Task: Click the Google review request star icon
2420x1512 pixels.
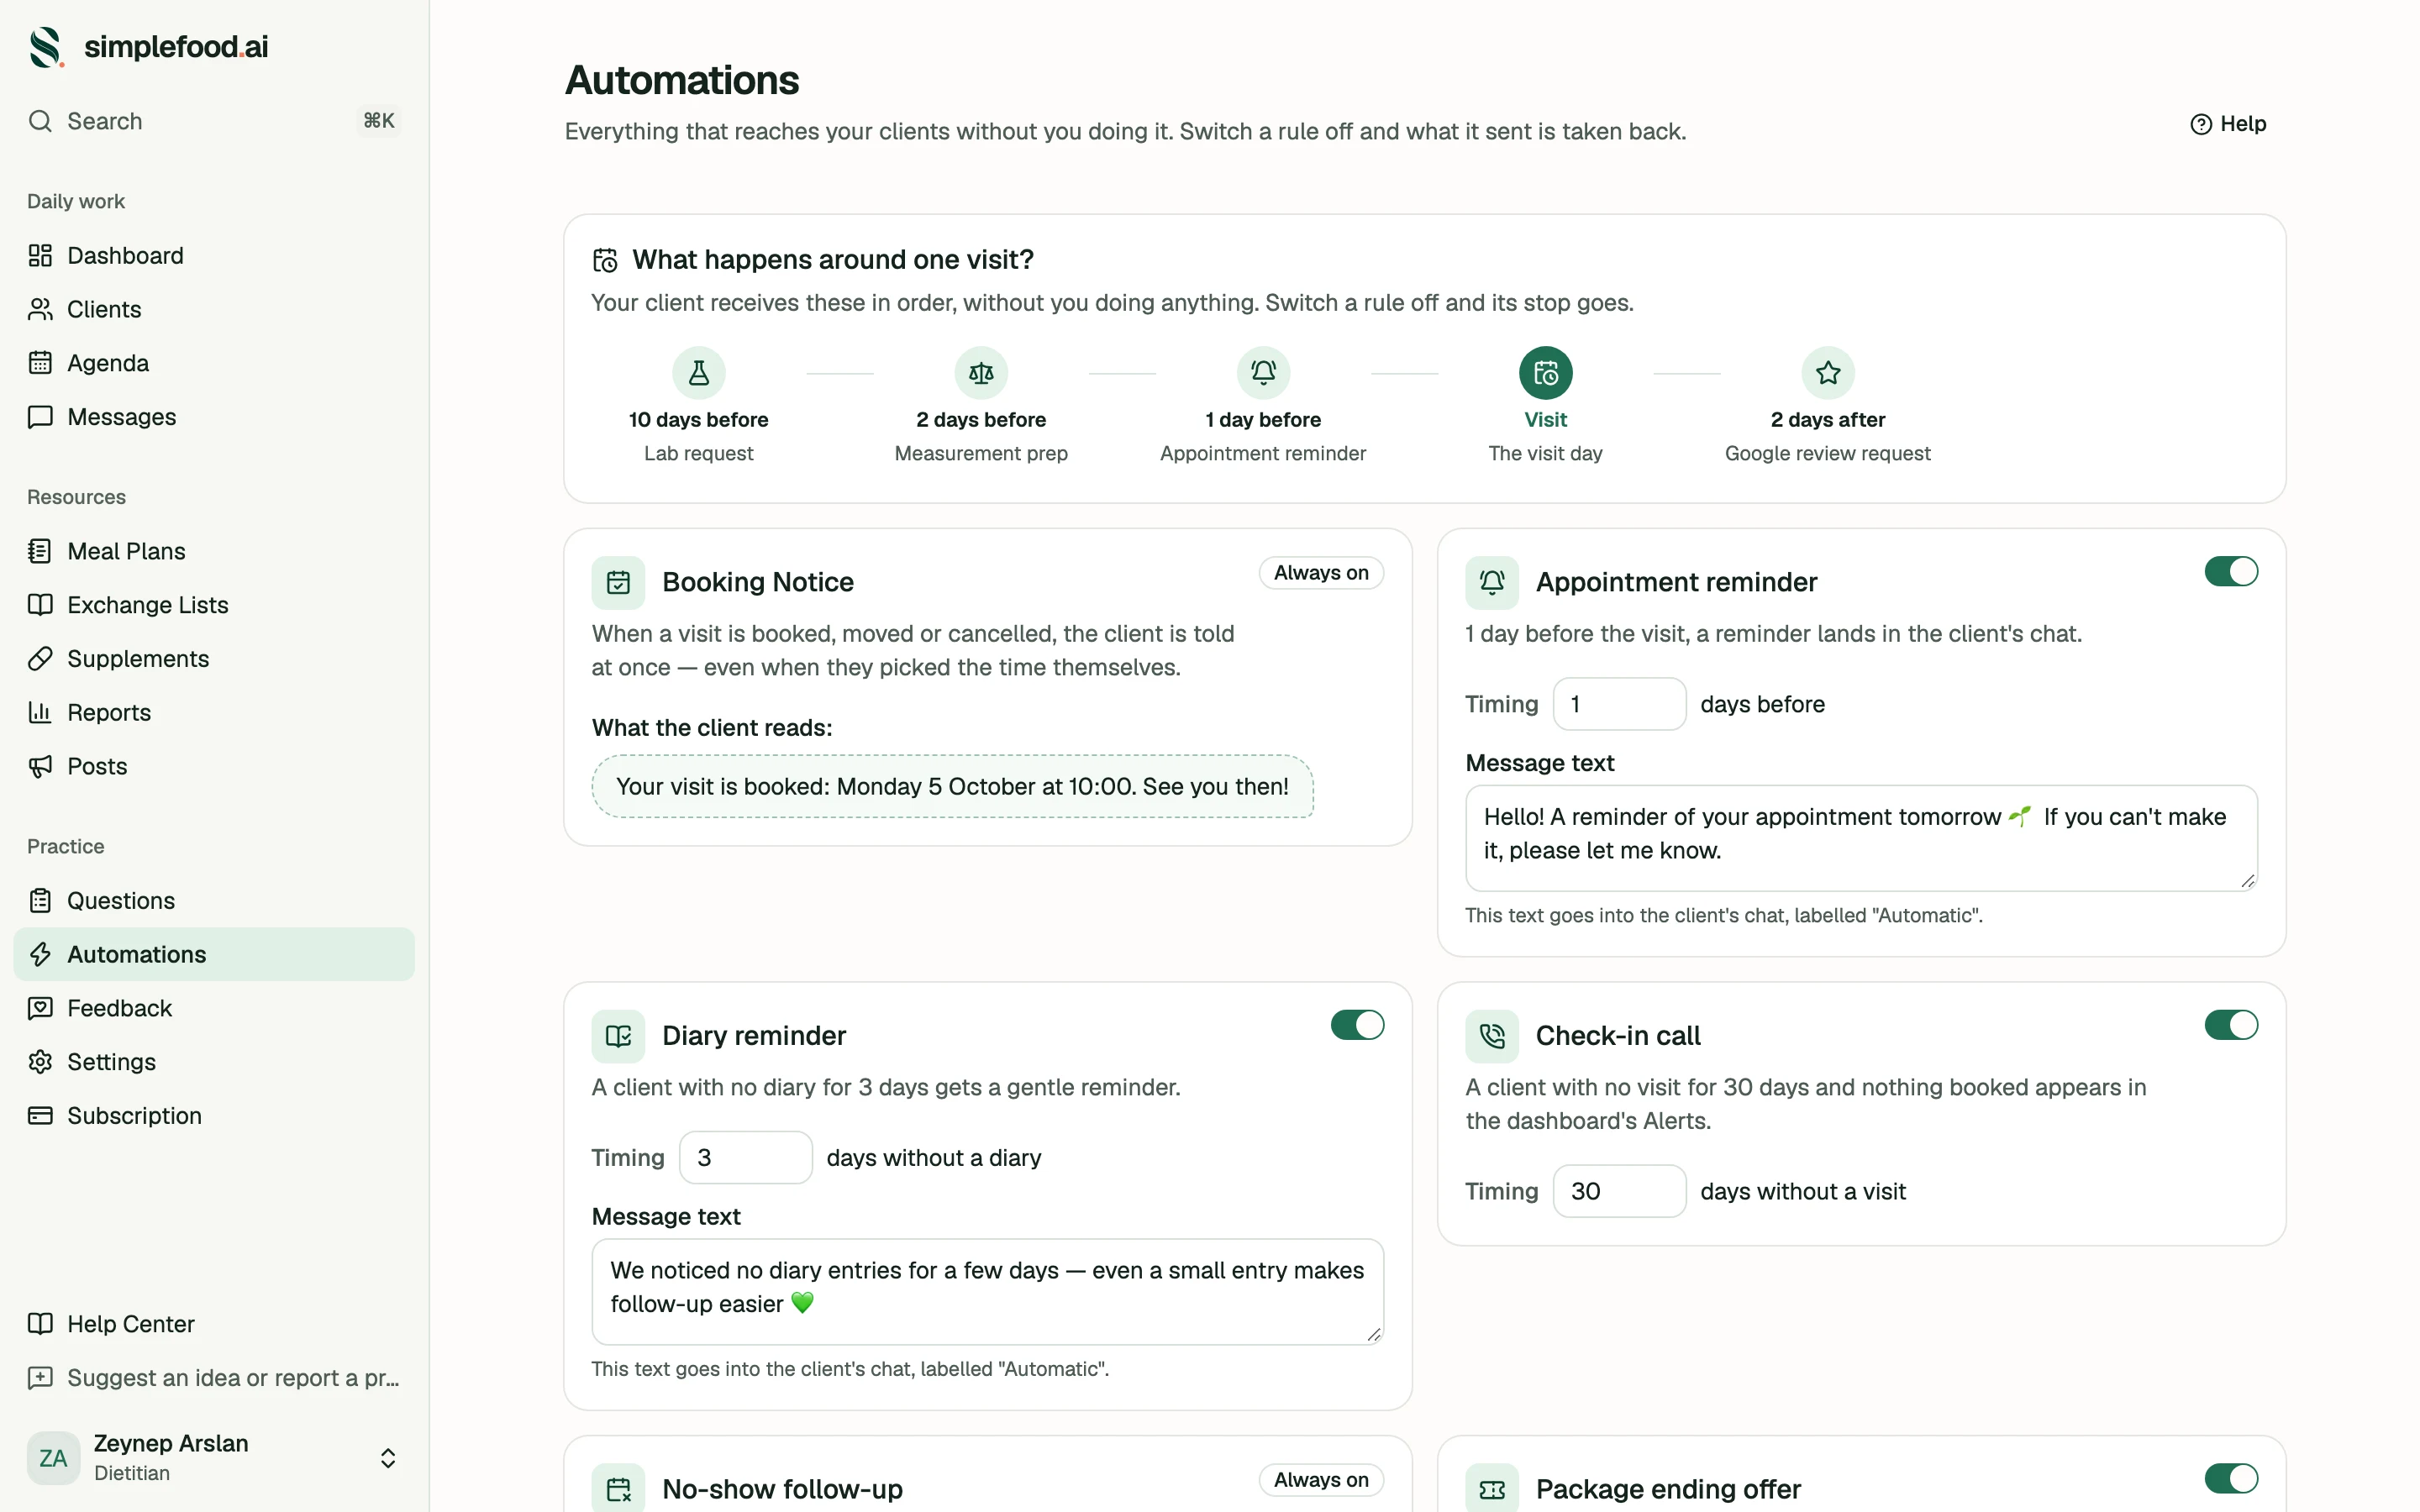Action: [1828, 373]
